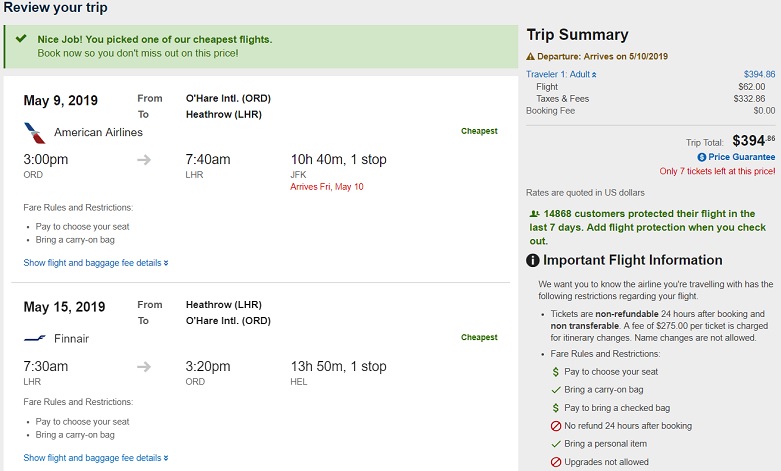781x471 pixels.
Task: Click the JFK stop label on outbound flight
Action: tap(298, 174)
